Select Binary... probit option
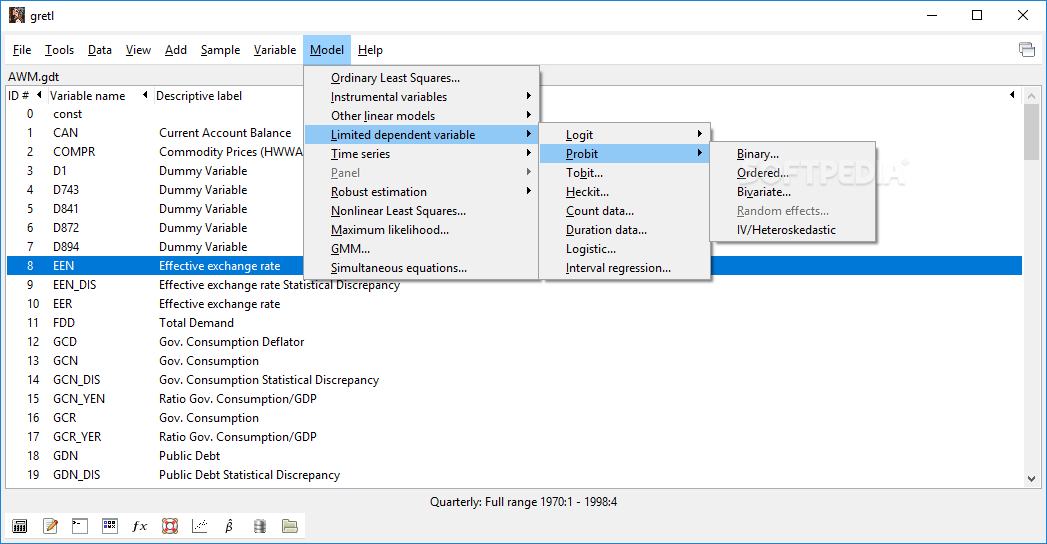This screenshot has height=544, width=1047. [793, 154]
